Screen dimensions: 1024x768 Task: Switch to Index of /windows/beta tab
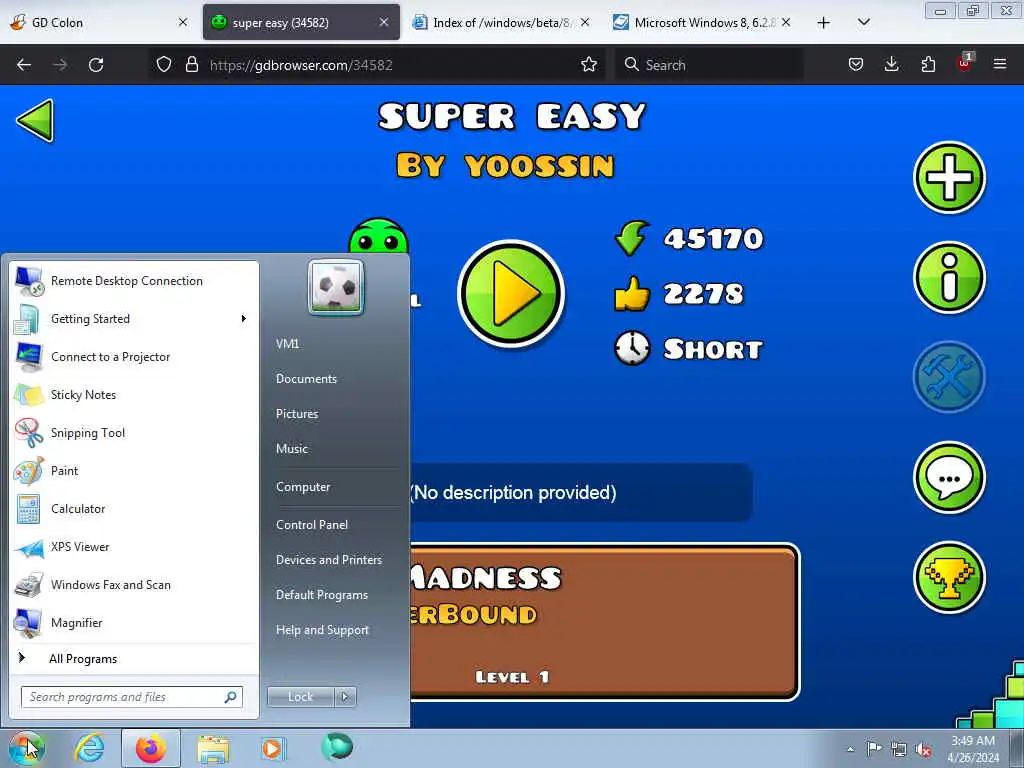(x=502, y=22)
